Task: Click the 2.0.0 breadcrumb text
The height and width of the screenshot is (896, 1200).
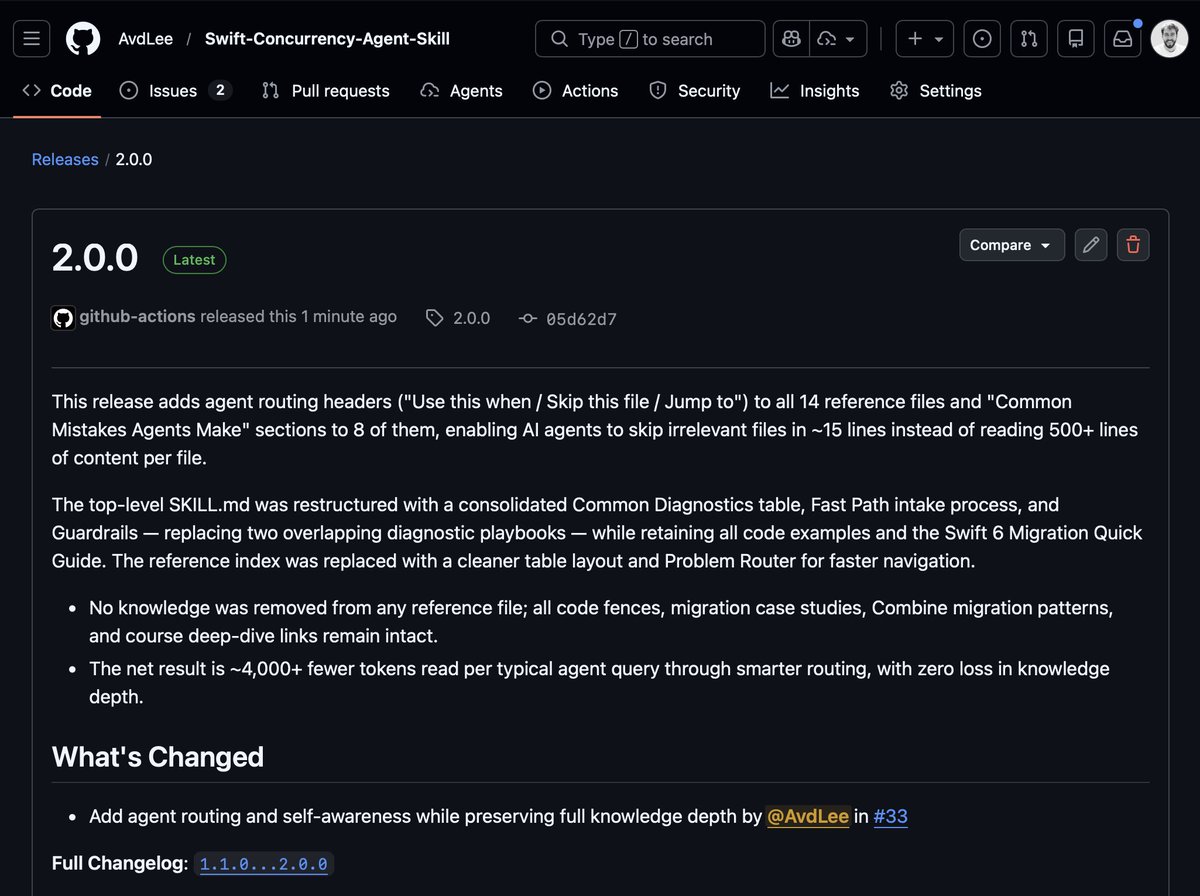Action: [x=134, y=159]
